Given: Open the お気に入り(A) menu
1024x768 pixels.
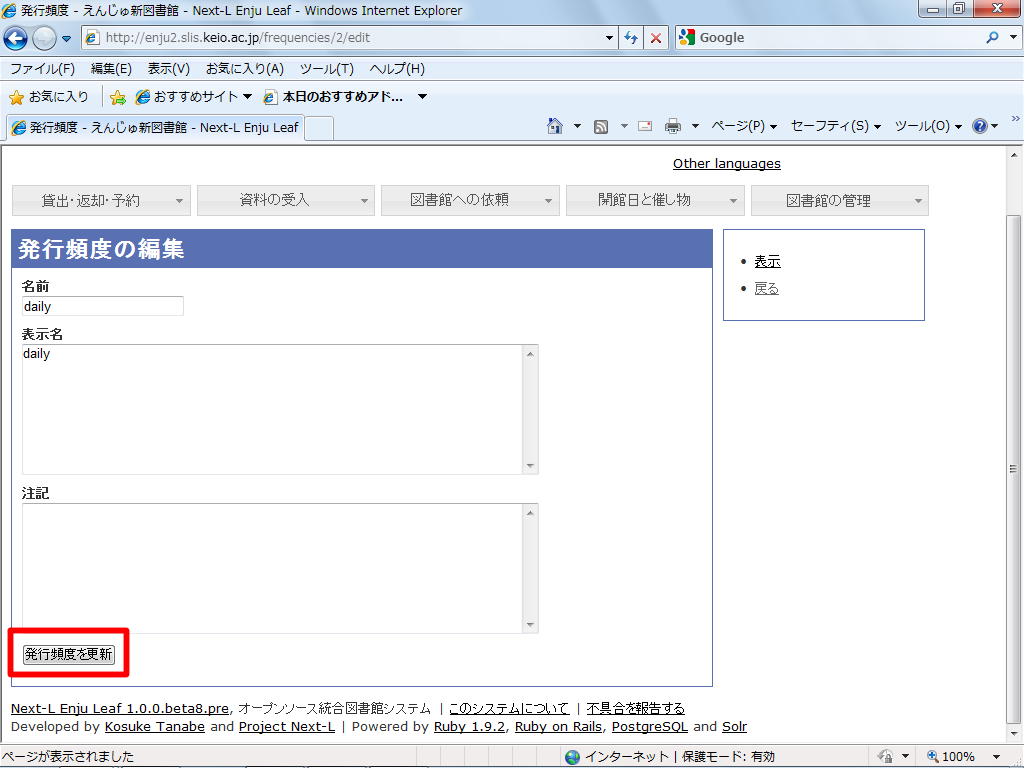Looking at the screenshot, I should tap(245, 69).
